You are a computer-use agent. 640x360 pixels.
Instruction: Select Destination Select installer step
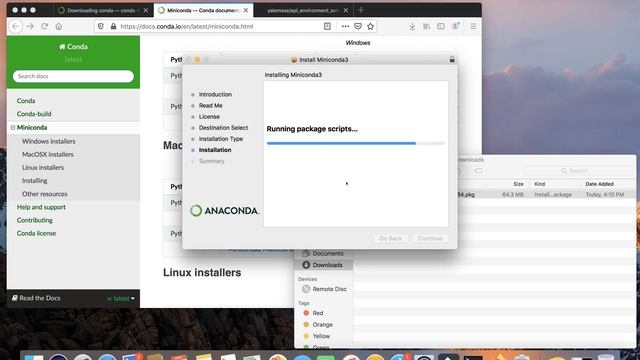tap(223, 128)
